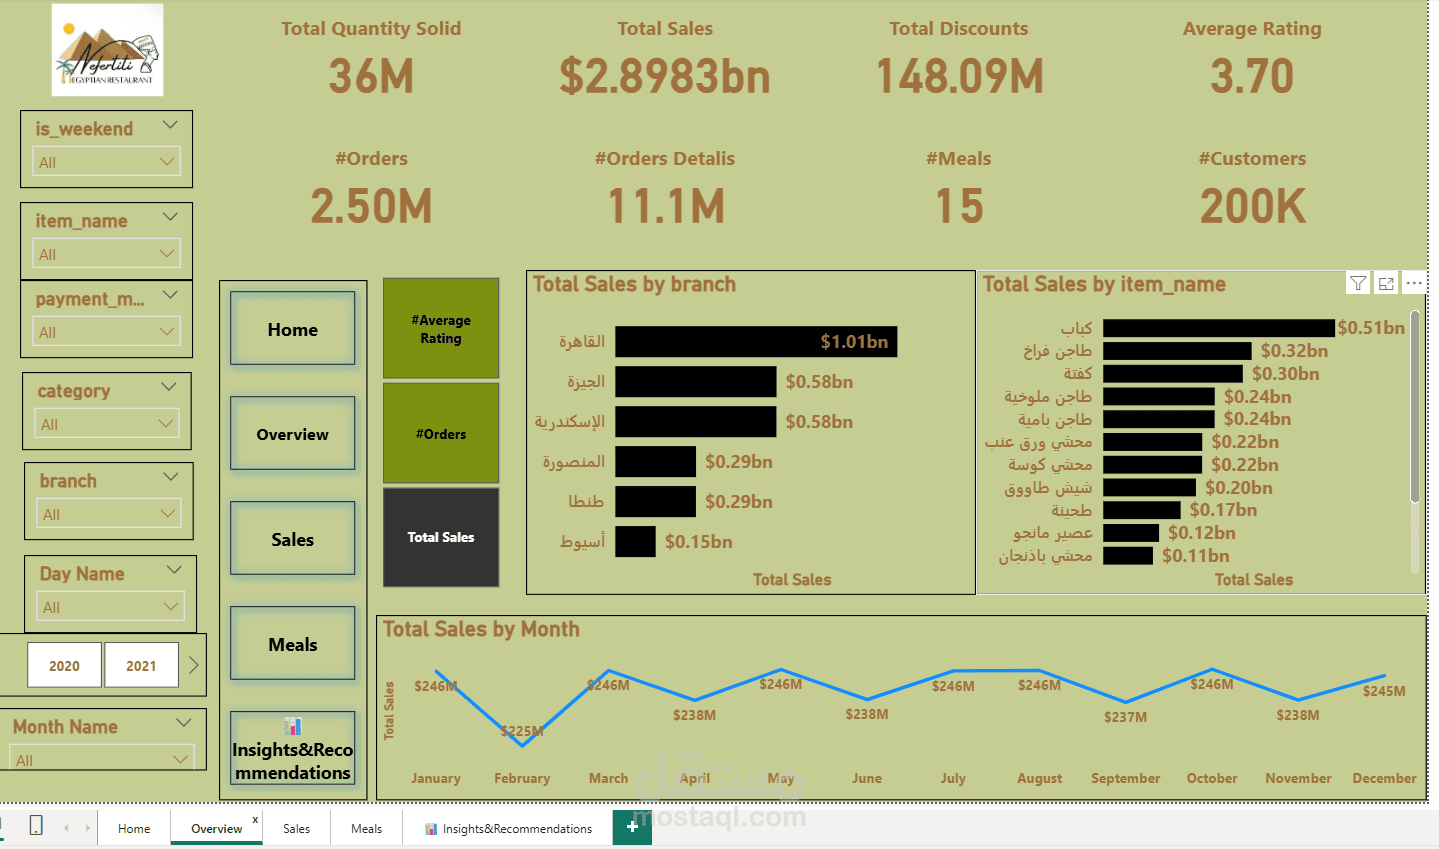Open the Day Name All dropdown
This screenshot has height=849, width=1439.
click(110, 607)
